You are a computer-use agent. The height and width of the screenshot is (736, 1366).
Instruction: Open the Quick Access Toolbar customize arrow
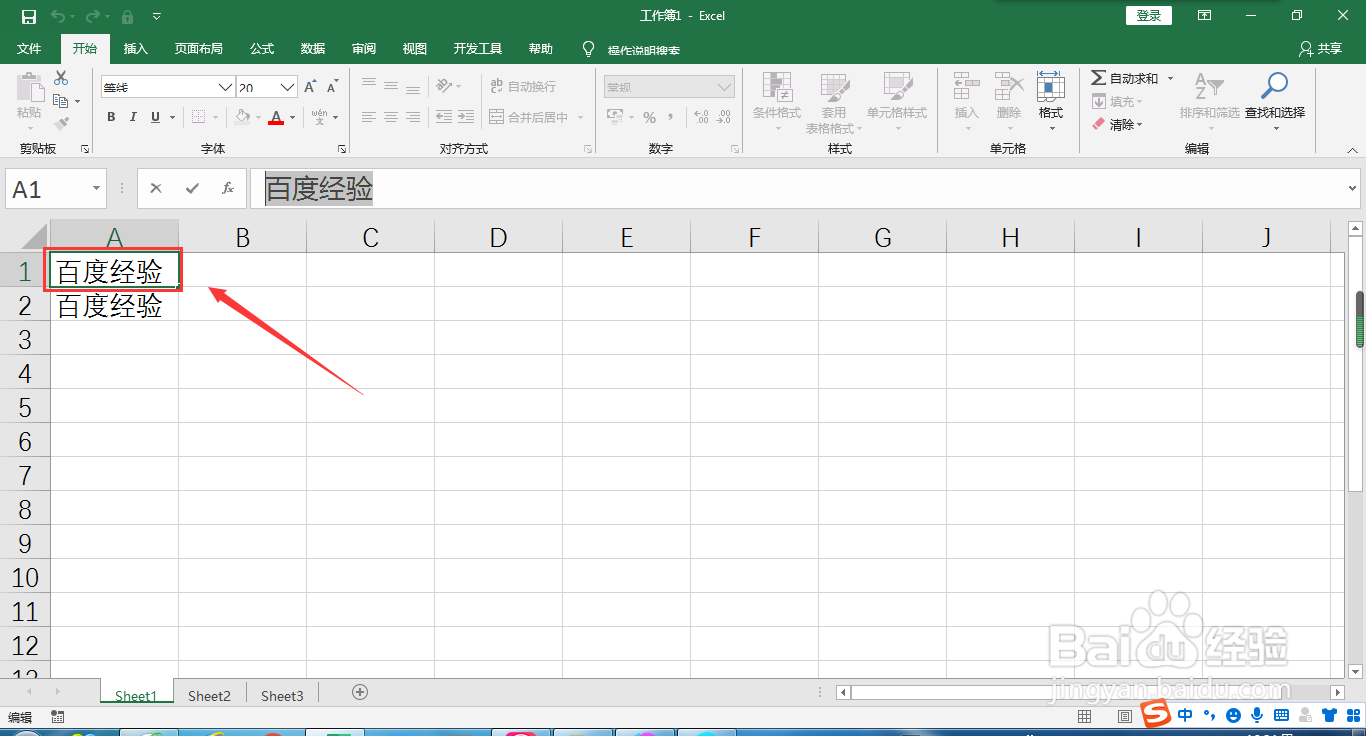(x=157, y=16)
